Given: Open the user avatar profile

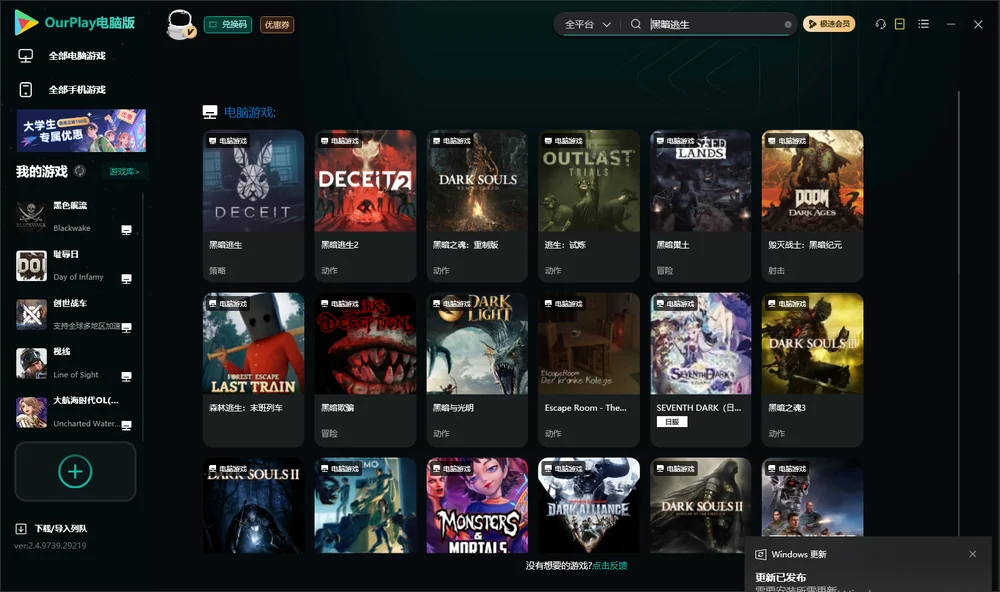Looking at the screenshot, I should 180,24.
